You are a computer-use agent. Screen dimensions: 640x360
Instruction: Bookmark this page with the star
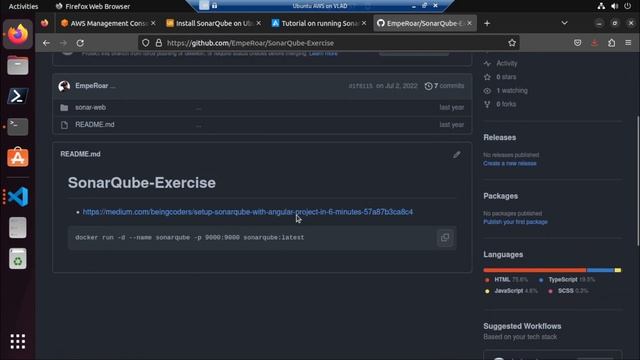click(512, 43)
